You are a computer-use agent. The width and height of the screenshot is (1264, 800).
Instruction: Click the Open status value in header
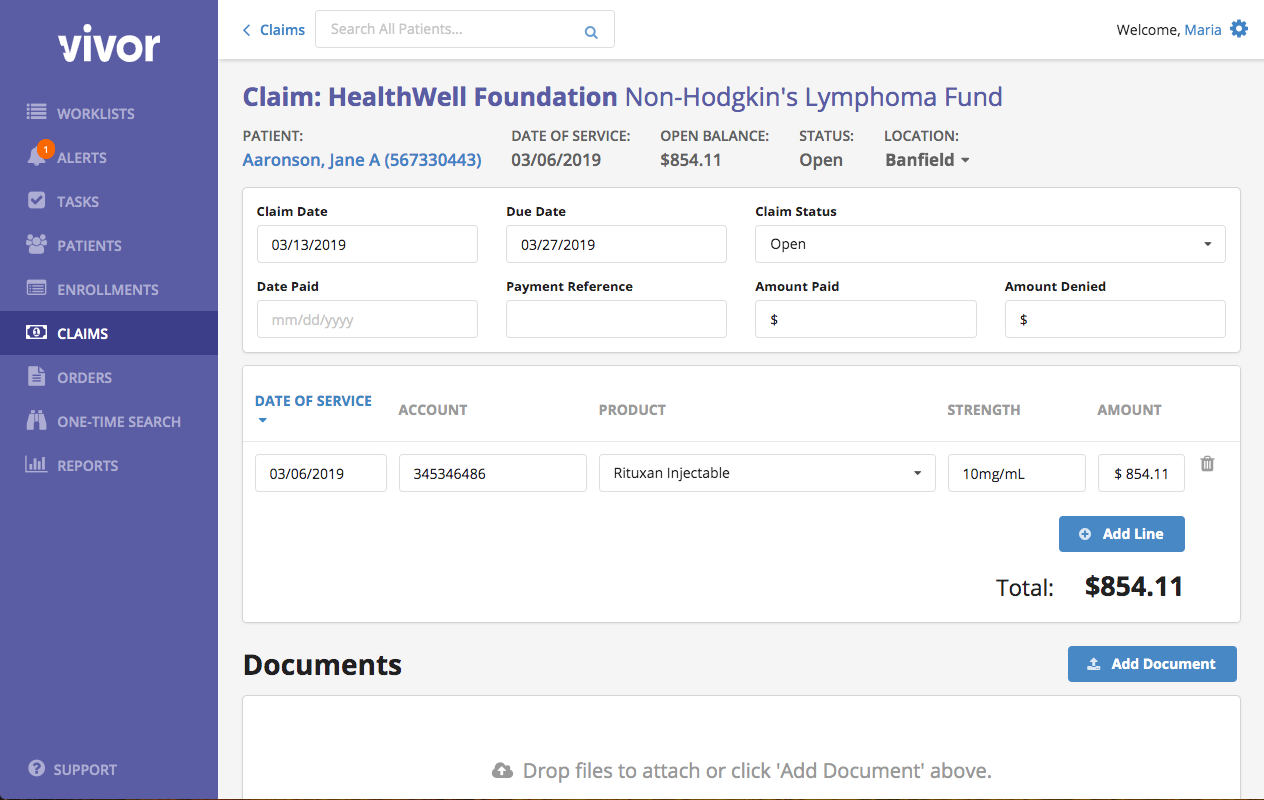tap(821, 160)
